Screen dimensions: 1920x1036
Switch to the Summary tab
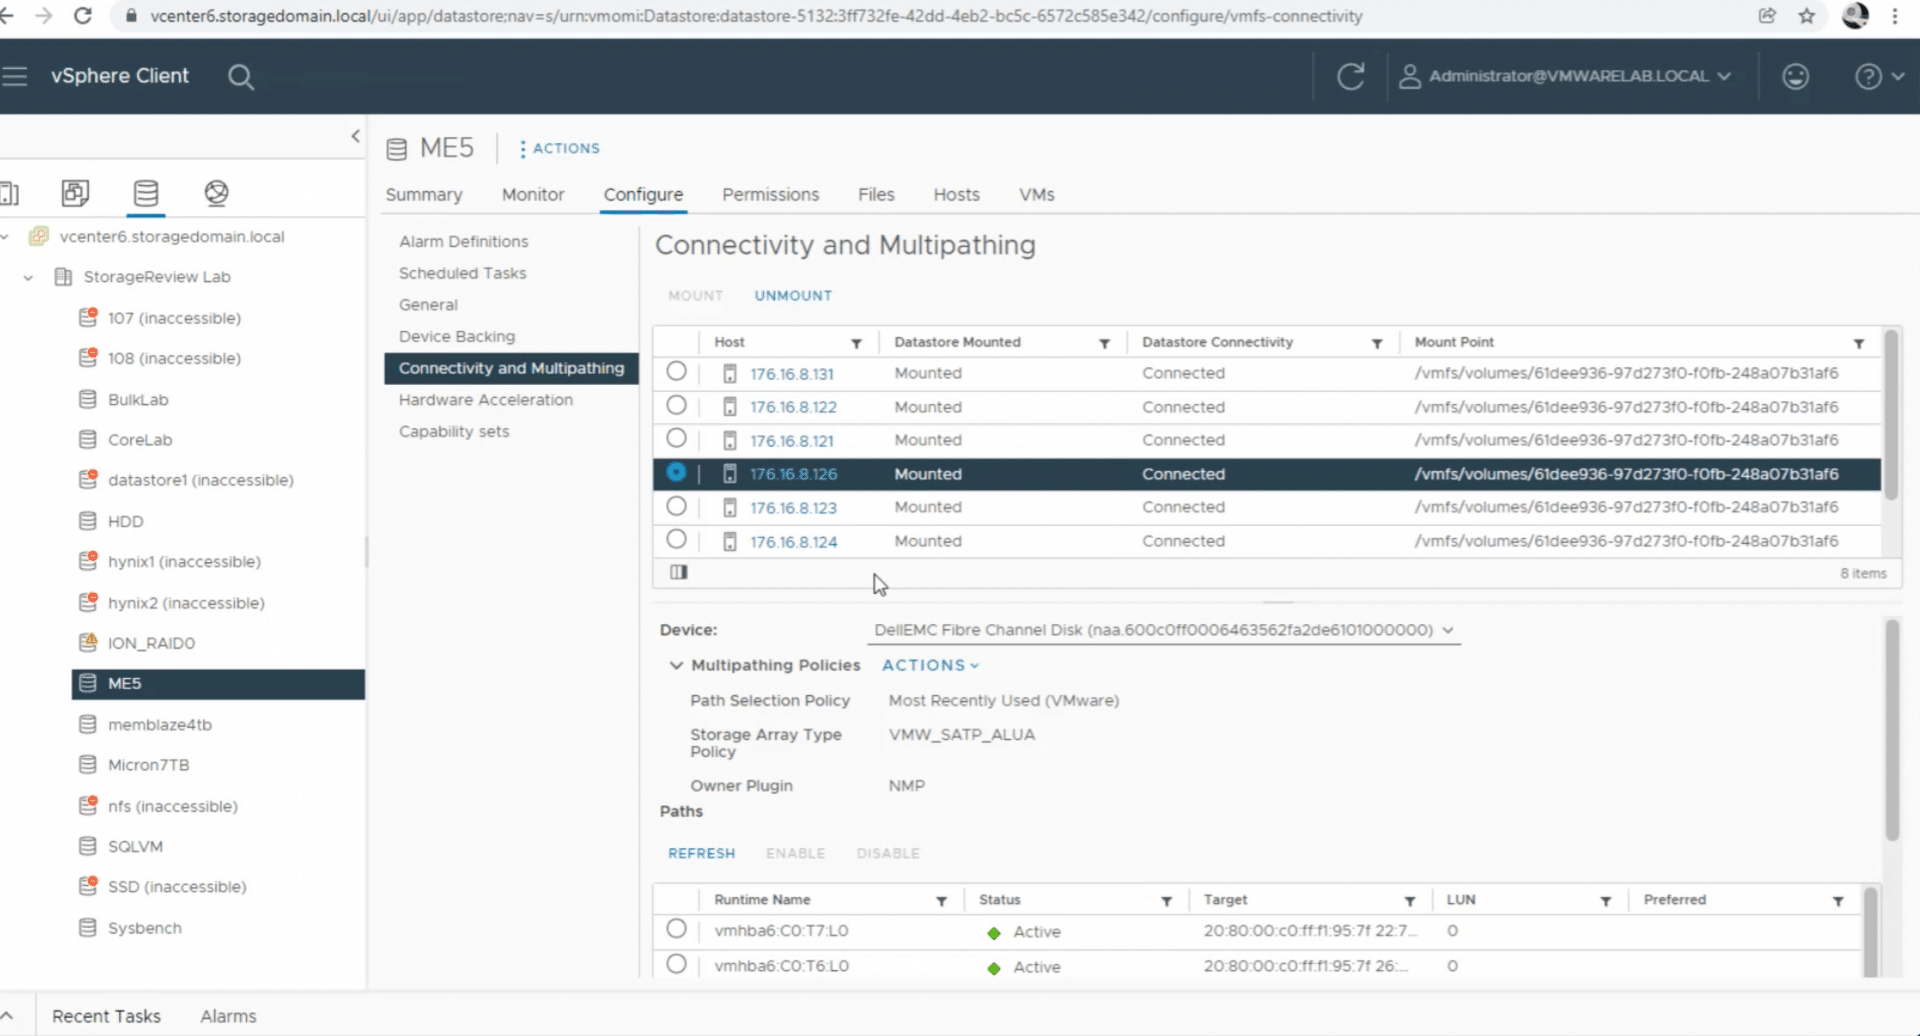(x=424, y=195)
